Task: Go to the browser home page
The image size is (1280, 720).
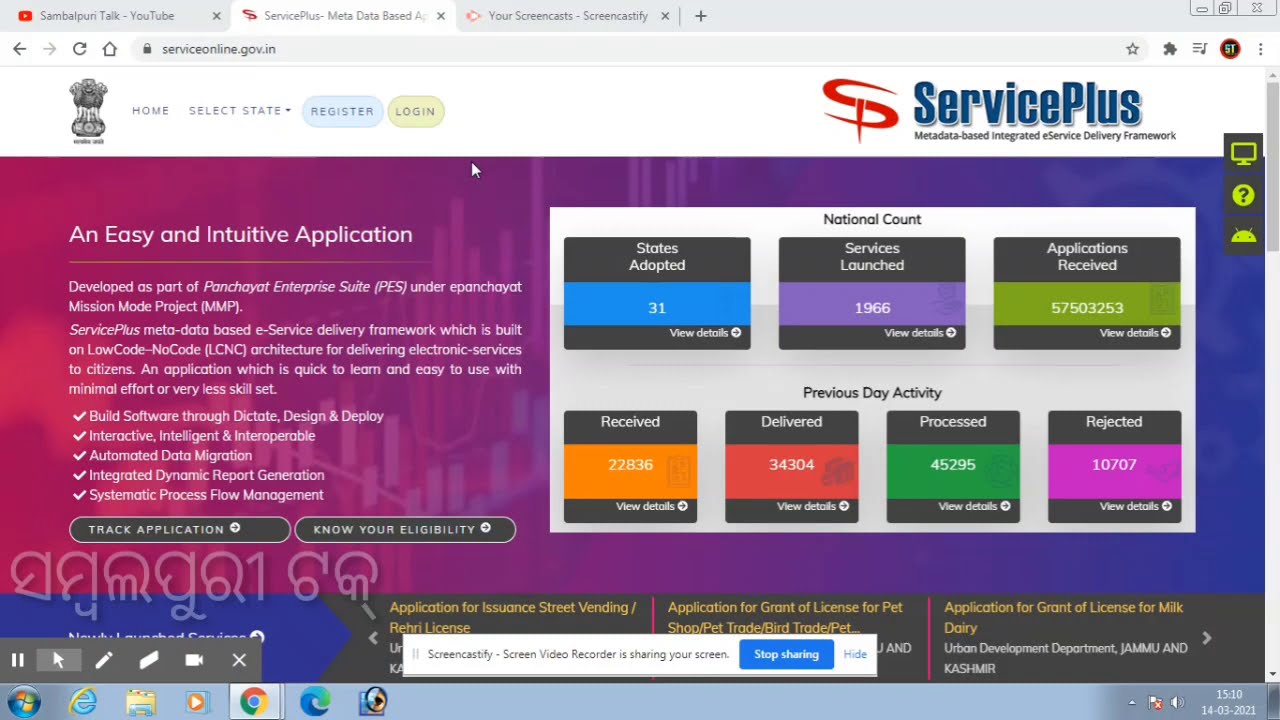Action: [x=110, y=49]
